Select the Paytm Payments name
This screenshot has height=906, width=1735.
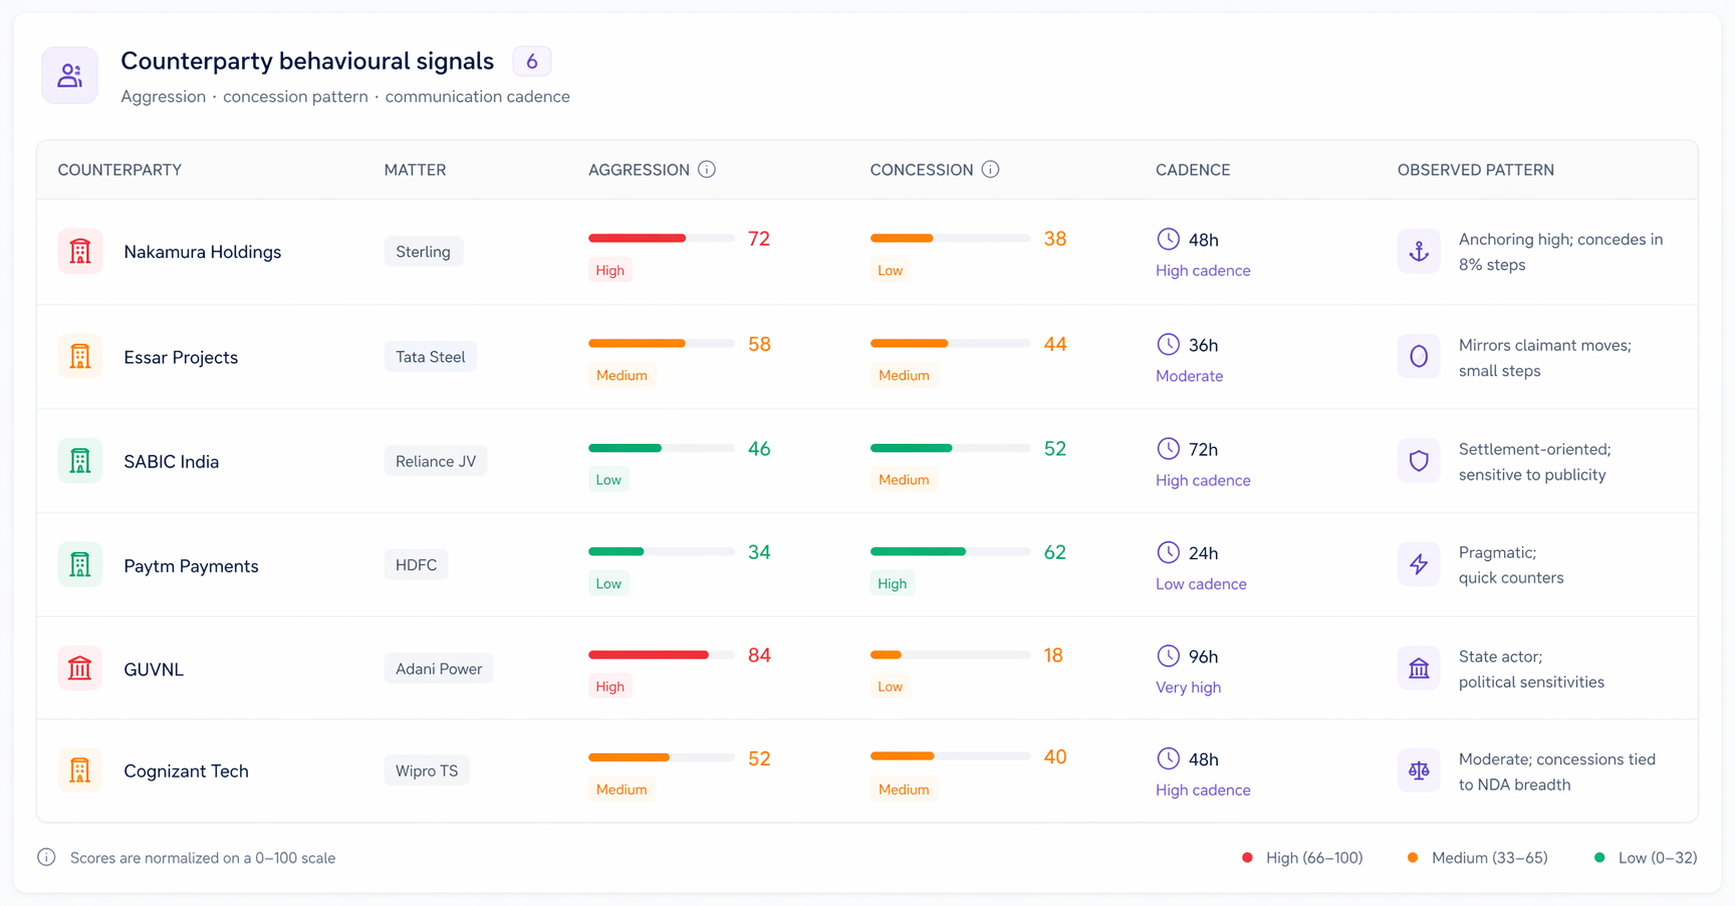[x=191, y=566]
